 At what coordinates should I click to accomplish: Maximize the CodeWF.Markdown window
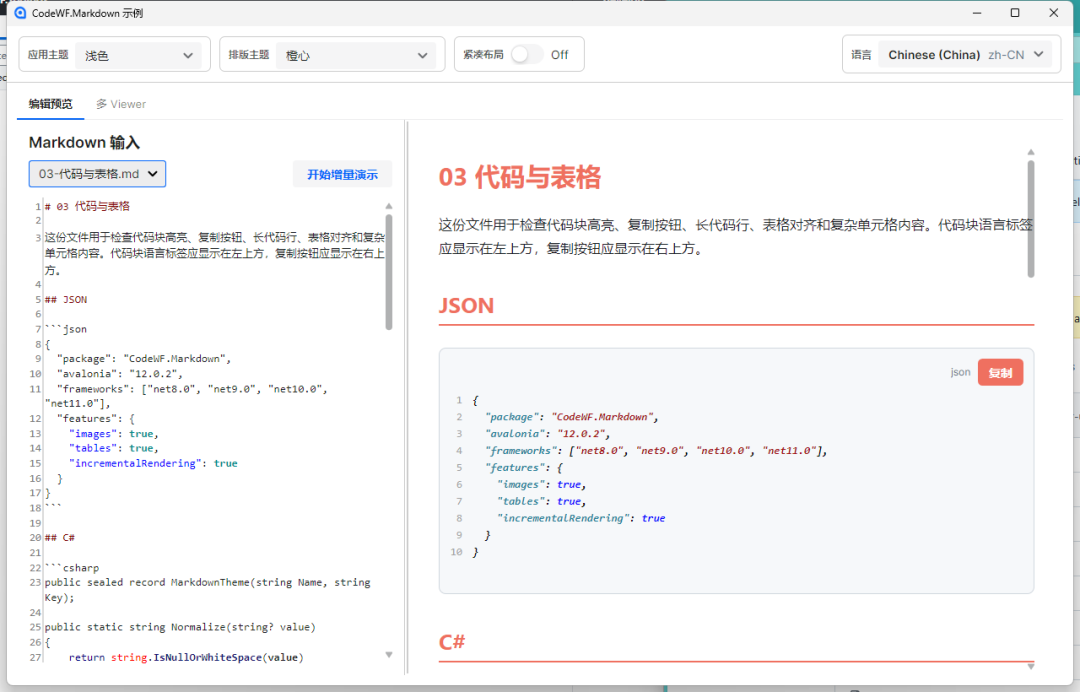[1015, 13]
